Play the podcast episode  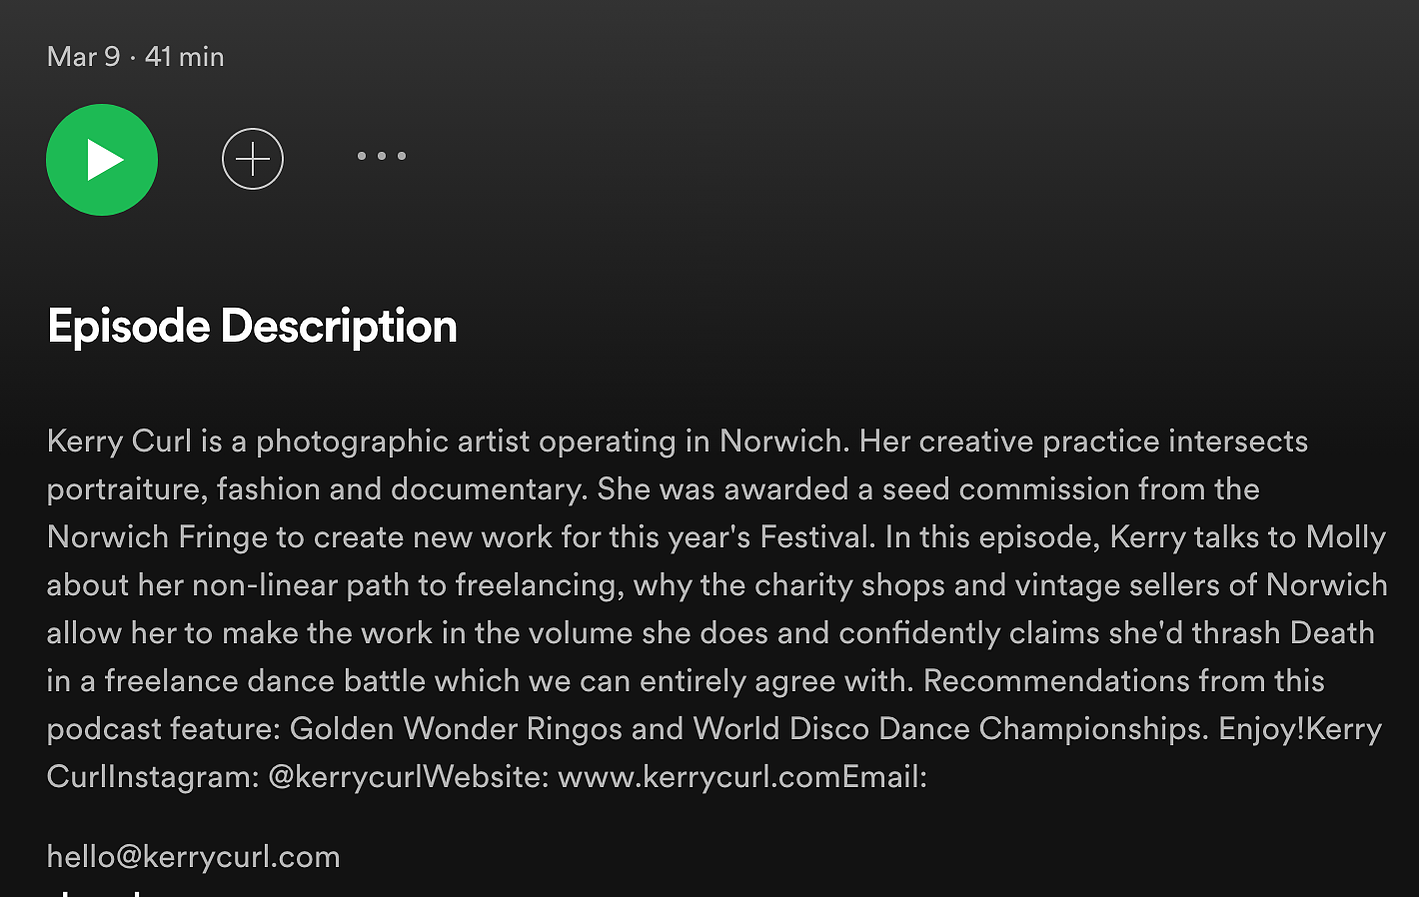tap(102, 160)
